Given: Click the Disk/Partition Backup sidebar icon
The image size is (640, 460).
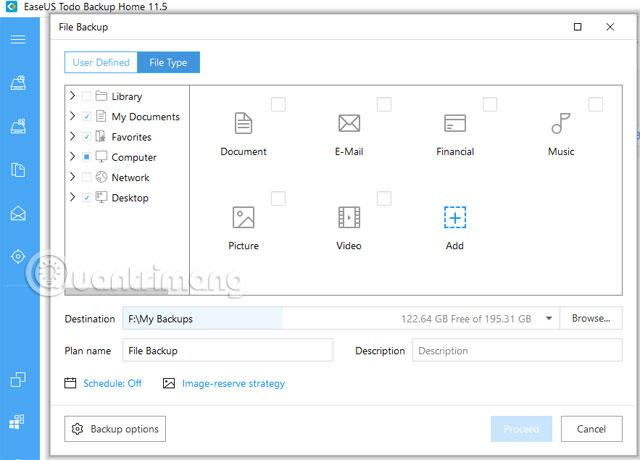Looking at the screenshot, I should pos(18,83).
